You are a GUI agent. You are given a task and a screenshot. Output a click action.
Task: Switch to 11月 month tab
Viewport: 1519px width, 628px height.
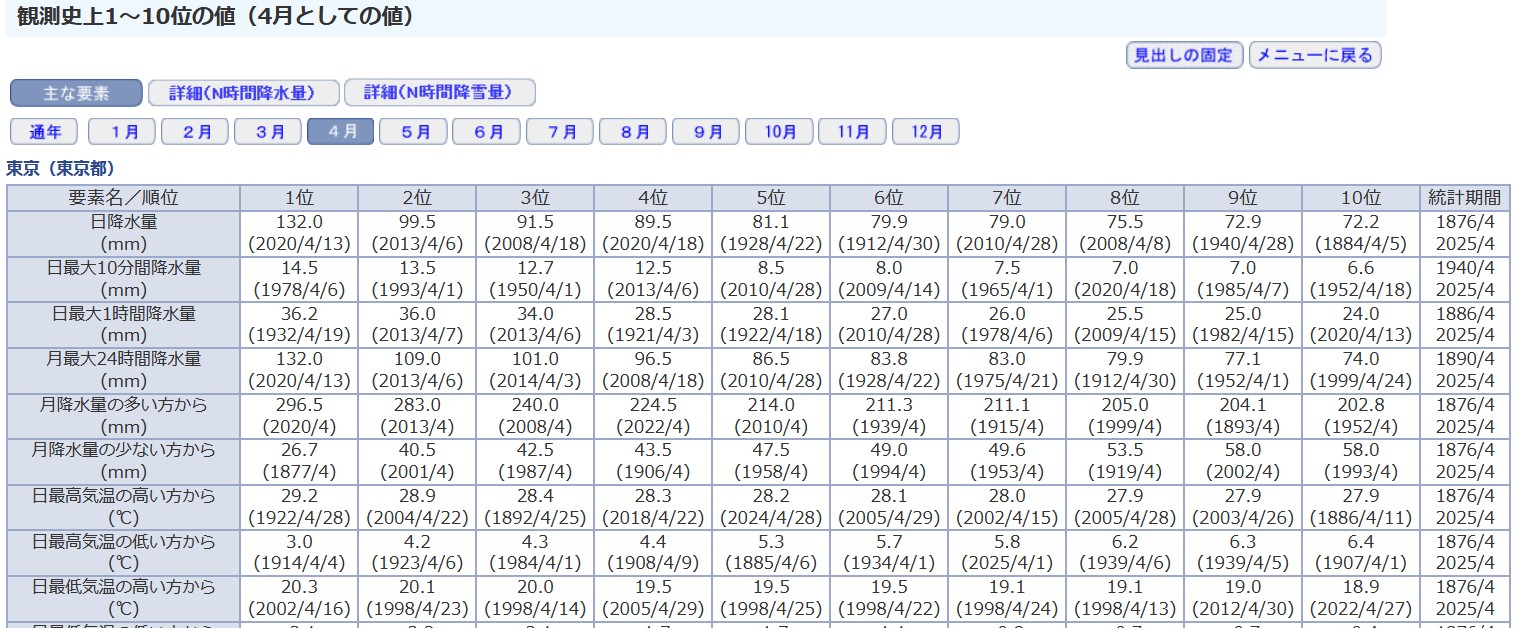click(852, 132)
